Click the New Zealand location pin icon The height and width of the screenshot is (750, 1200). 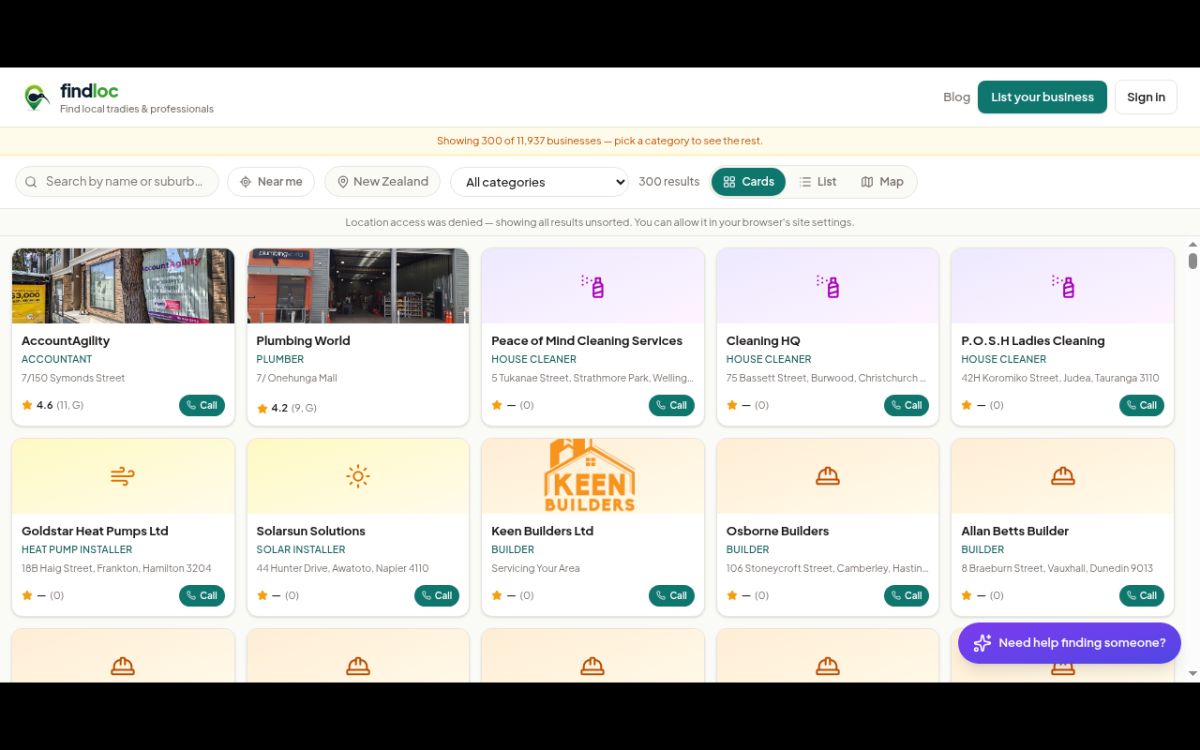[x=343, y=182]
